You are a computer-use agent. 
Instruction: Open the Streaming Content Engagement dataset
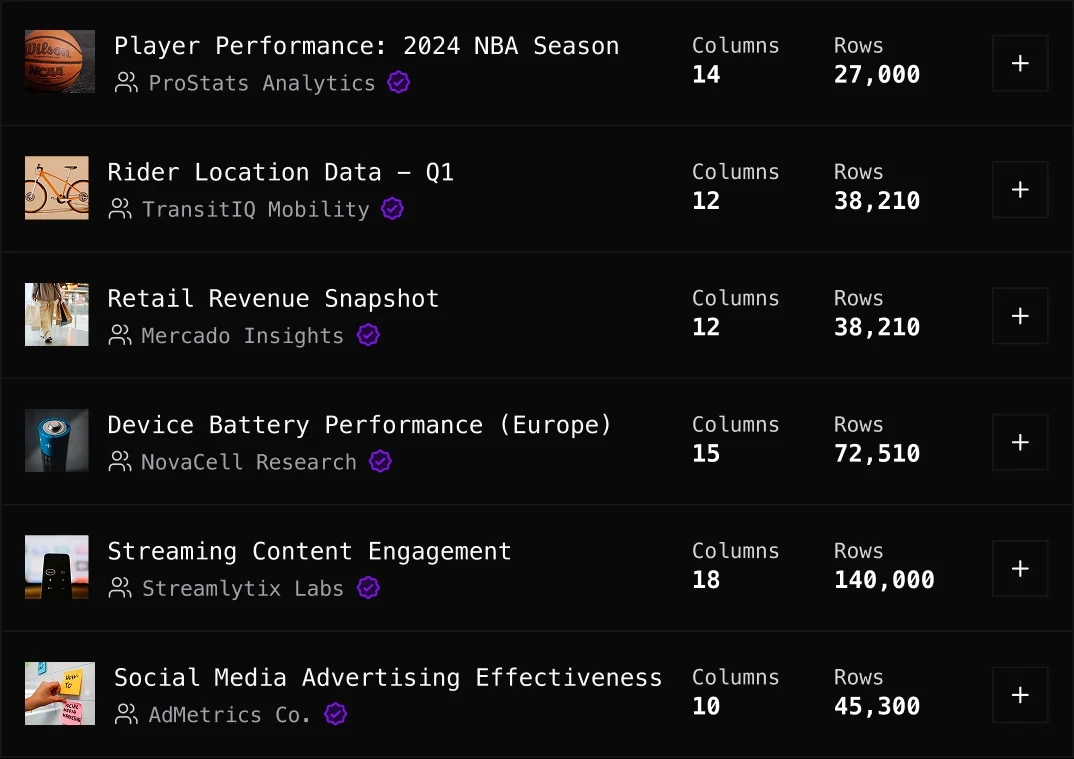pyautogui.click(x=310, y=551)
